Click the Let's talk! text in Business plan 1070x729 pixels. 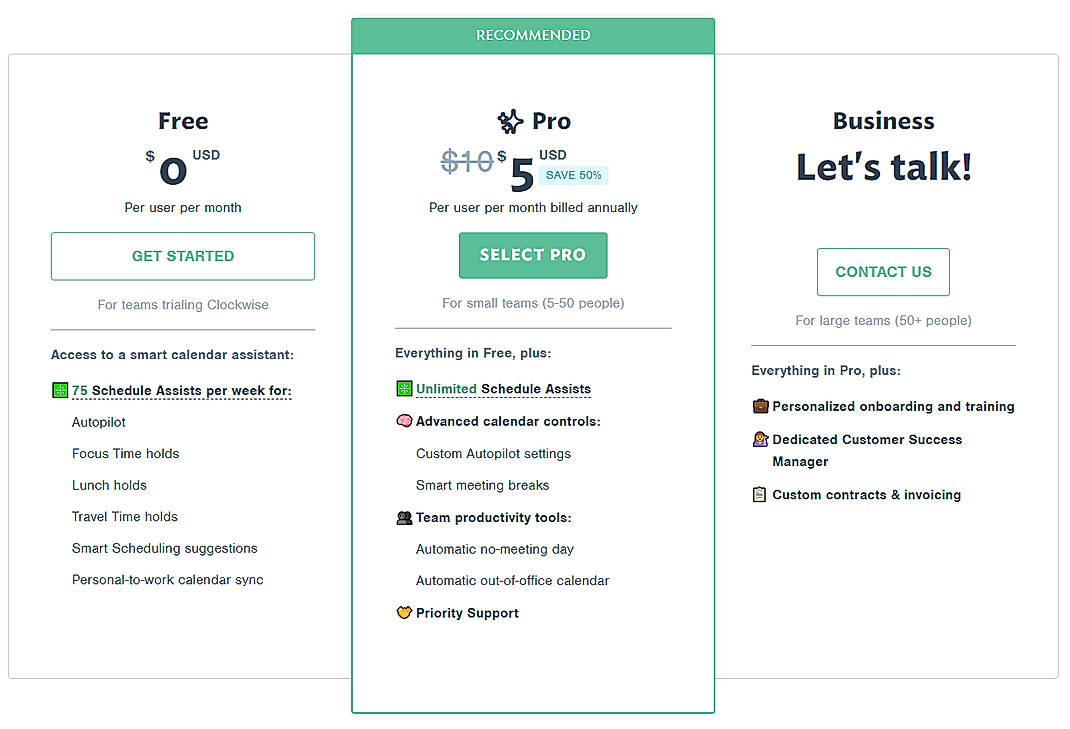pos(883,166)
